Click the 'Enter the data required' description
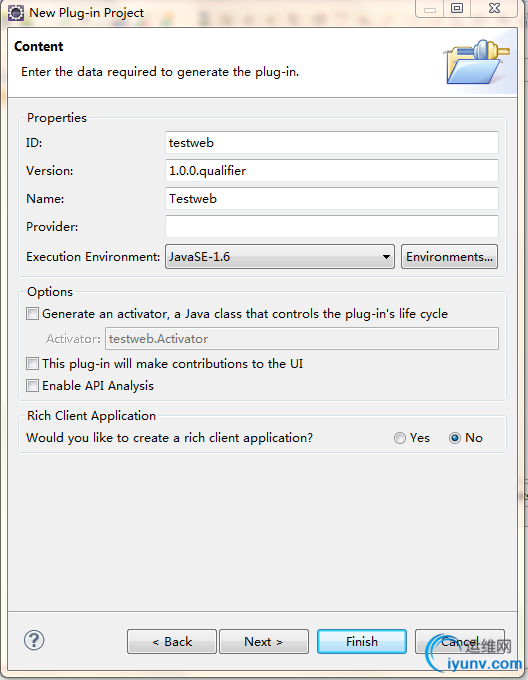The width and height of the screenshot is (528, 680). [x=160, y=72]
